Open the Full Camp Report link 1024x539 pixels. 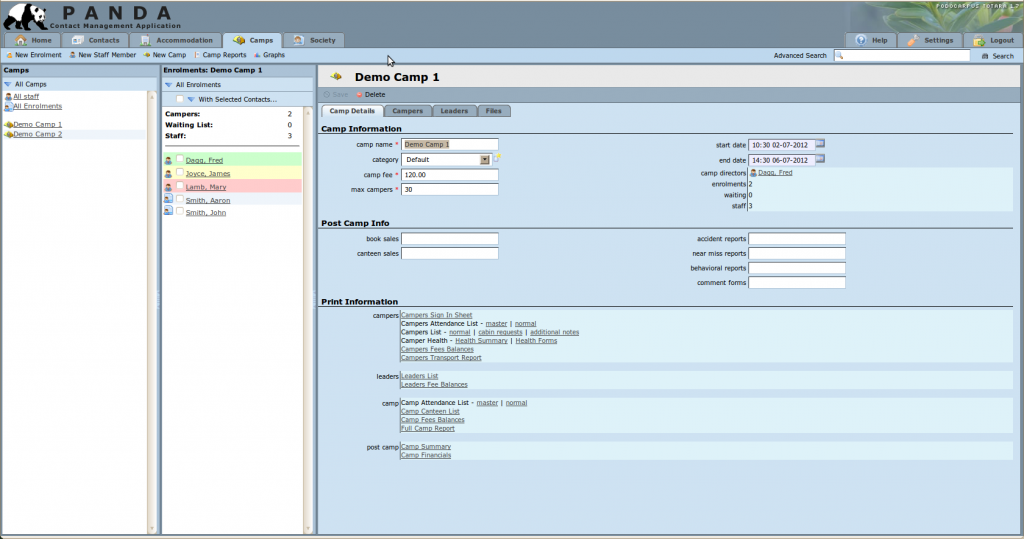point(429,428)
